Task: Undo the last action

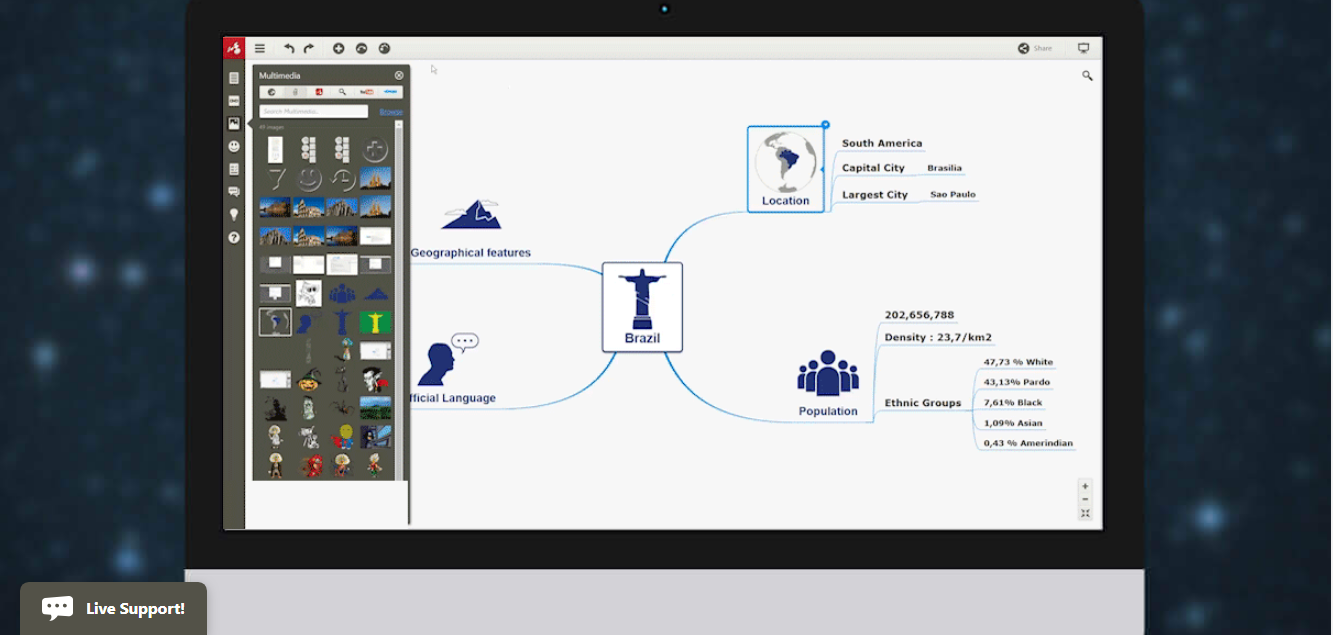Action: [289, 48]
